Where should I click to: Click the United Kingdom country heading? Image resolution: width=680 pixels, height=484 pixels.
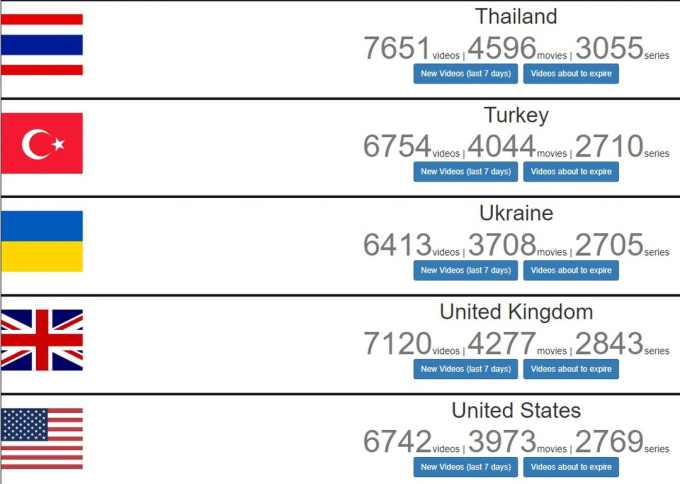pos(516,312)
